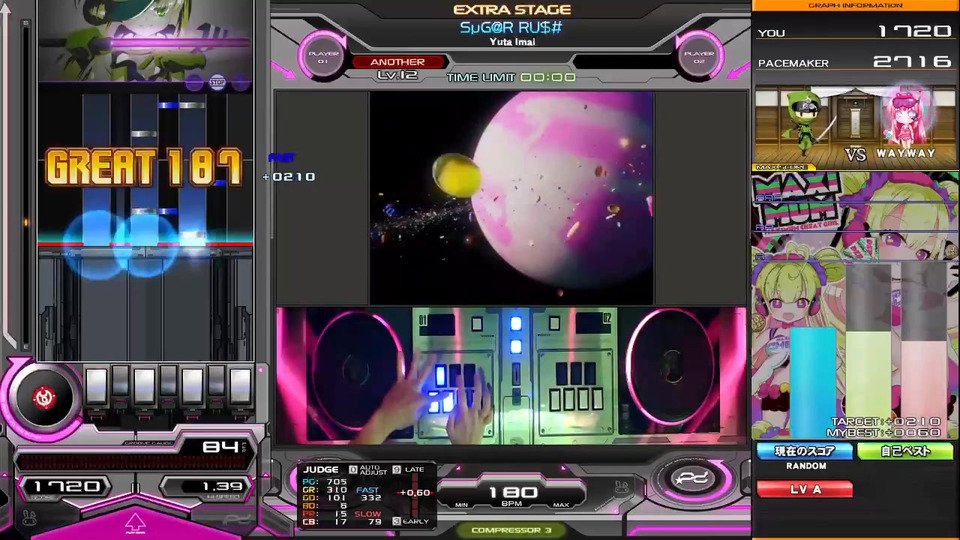960x540 pixels.
Task: Click the JUDGE panel title
Action: click(x=321, y=470)
